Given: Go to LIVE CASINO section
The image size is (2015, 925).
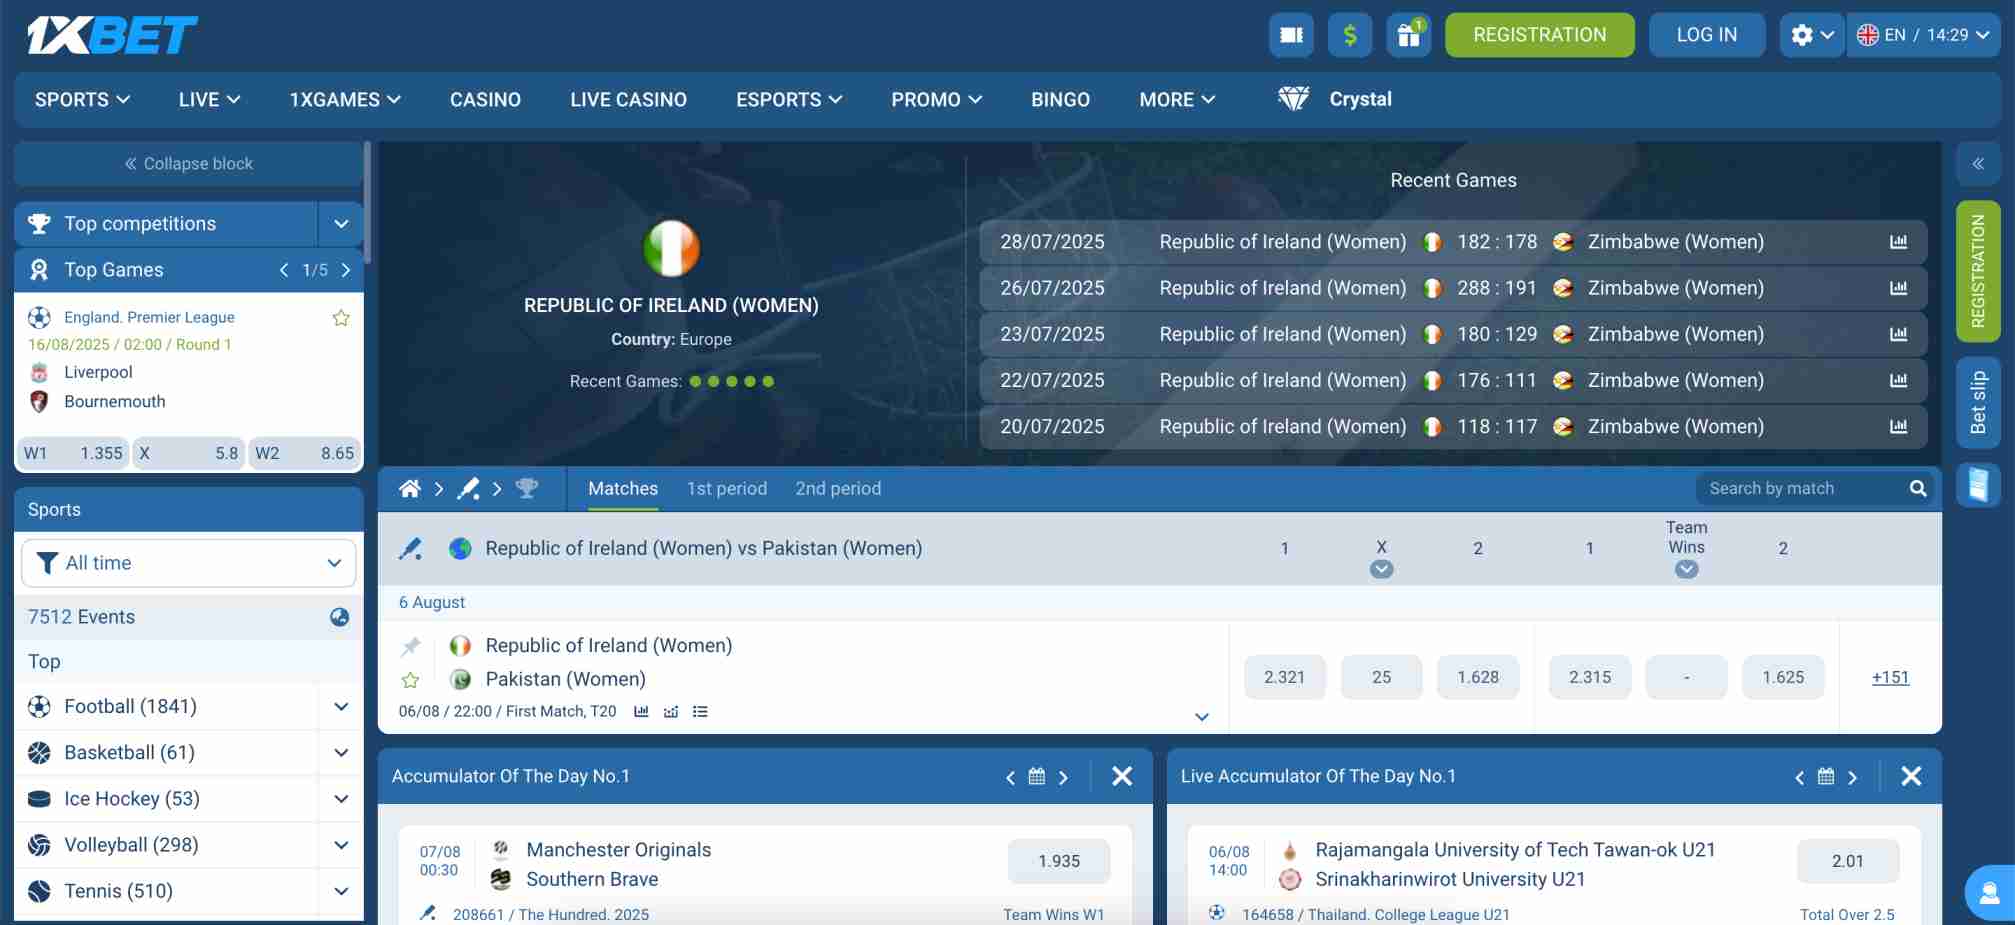Looking at the screenshot, I should tap(628, 100).
